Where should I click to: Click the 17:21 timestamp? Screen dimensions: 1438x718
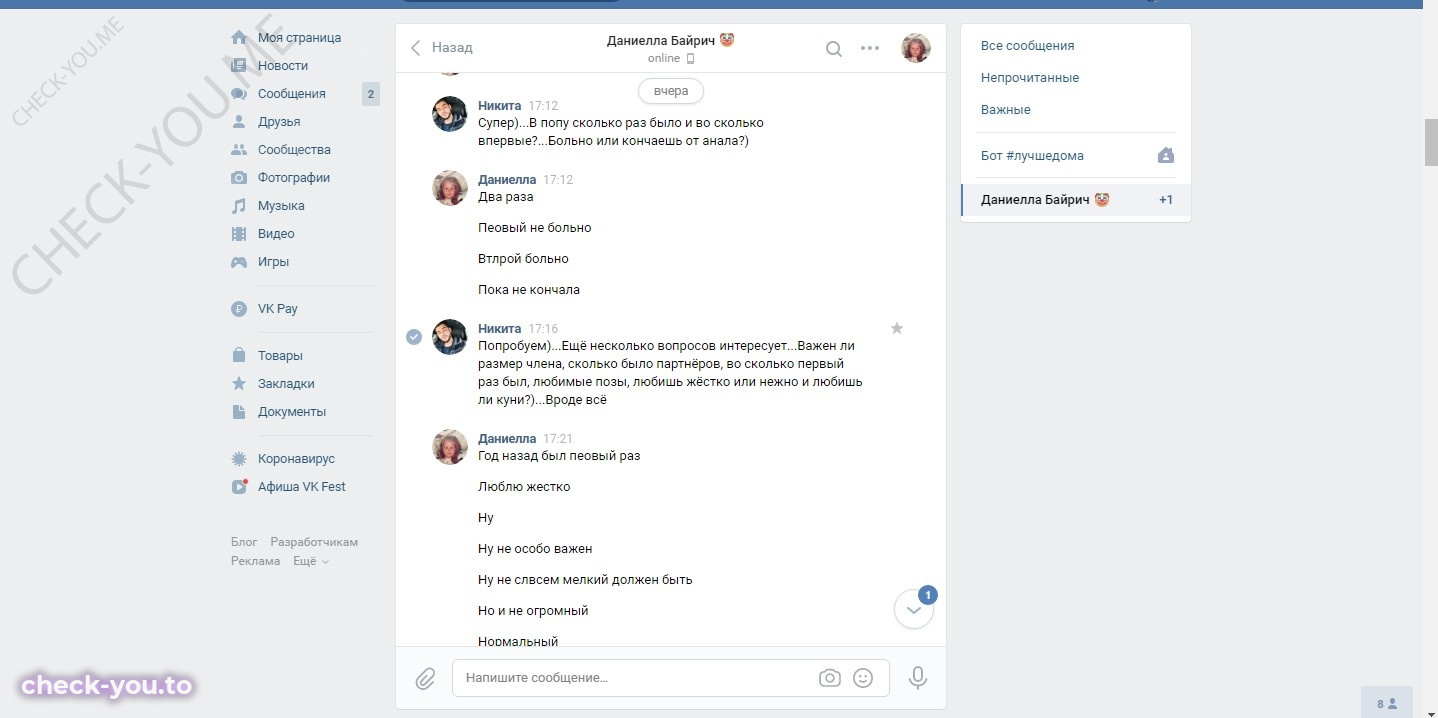(557, 439)
